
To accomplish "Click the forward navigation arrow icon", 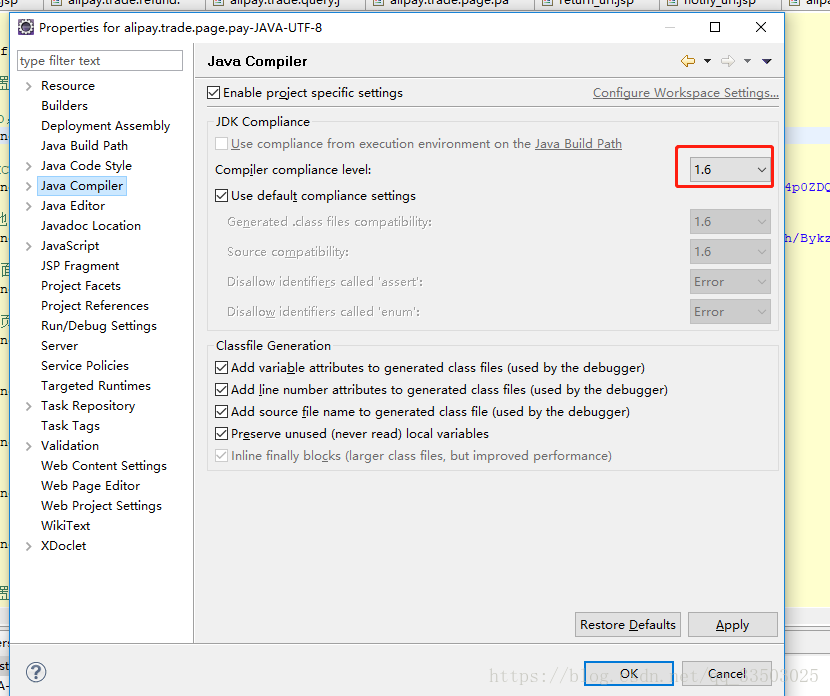I will pos(728,61).
